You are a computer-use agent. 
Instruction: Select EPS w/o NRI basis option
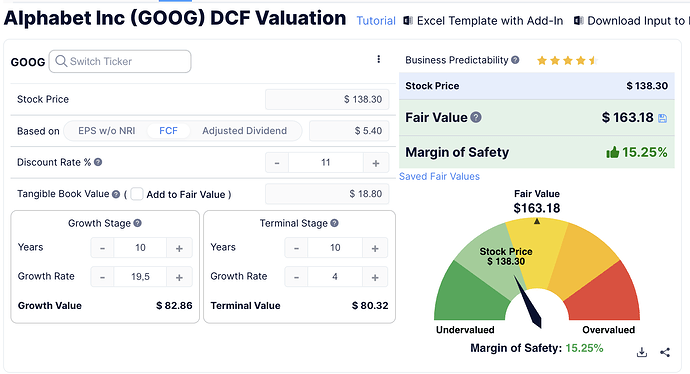[x=106, y=131]
